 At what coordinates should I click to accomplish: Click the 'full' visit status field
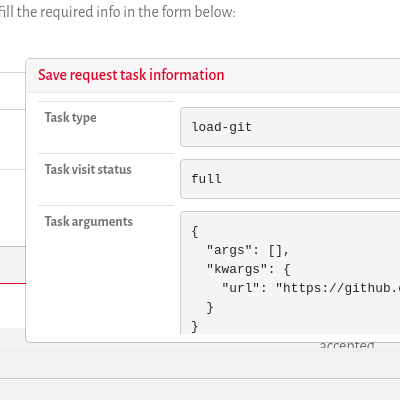290,179
